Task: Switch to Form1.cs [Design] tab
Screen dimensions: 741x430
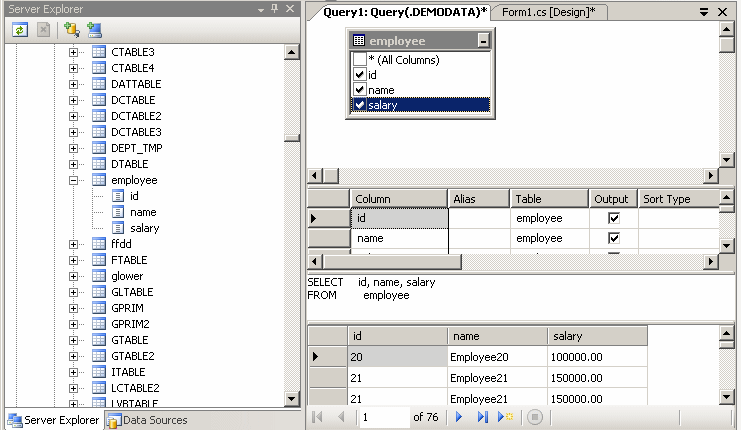Action: pos(548,12)
